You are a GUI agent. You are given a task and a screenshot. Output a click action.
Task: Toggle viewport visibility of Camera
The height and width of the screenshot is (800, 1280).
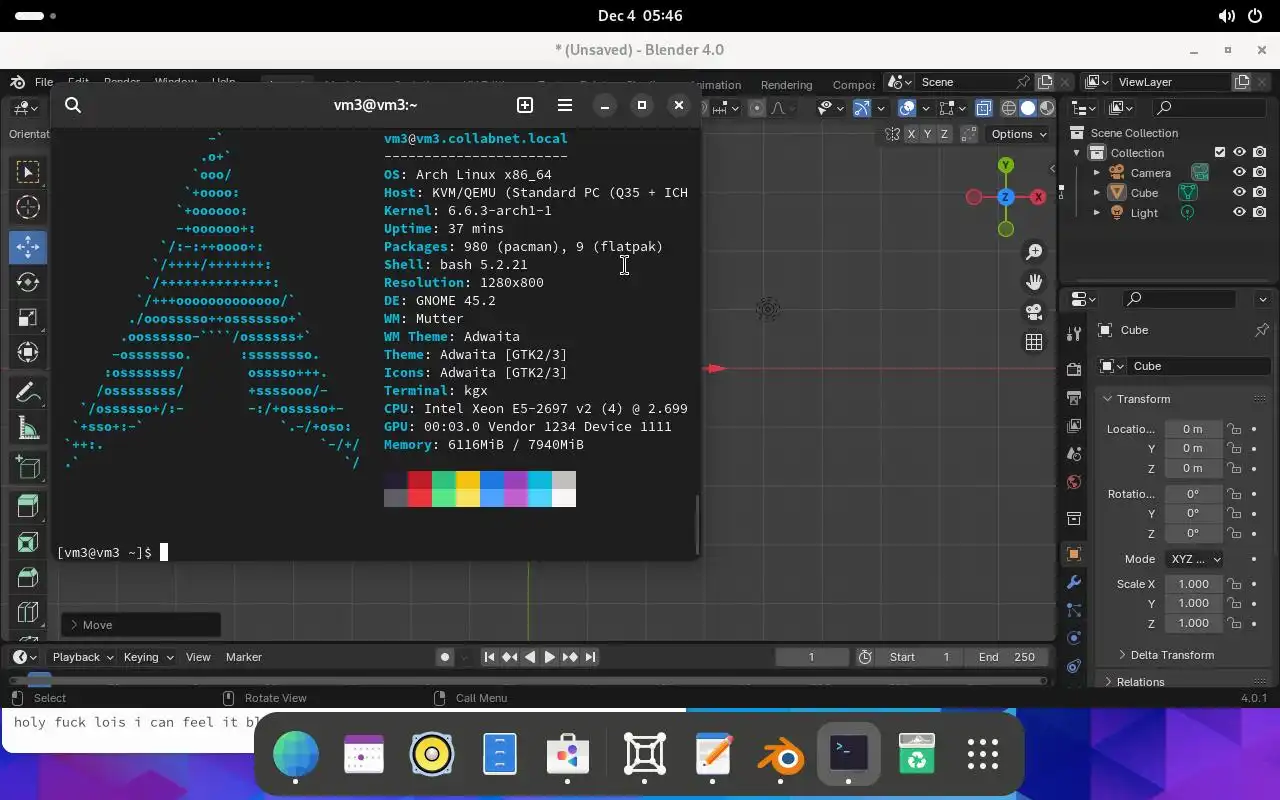[1239, 172]
